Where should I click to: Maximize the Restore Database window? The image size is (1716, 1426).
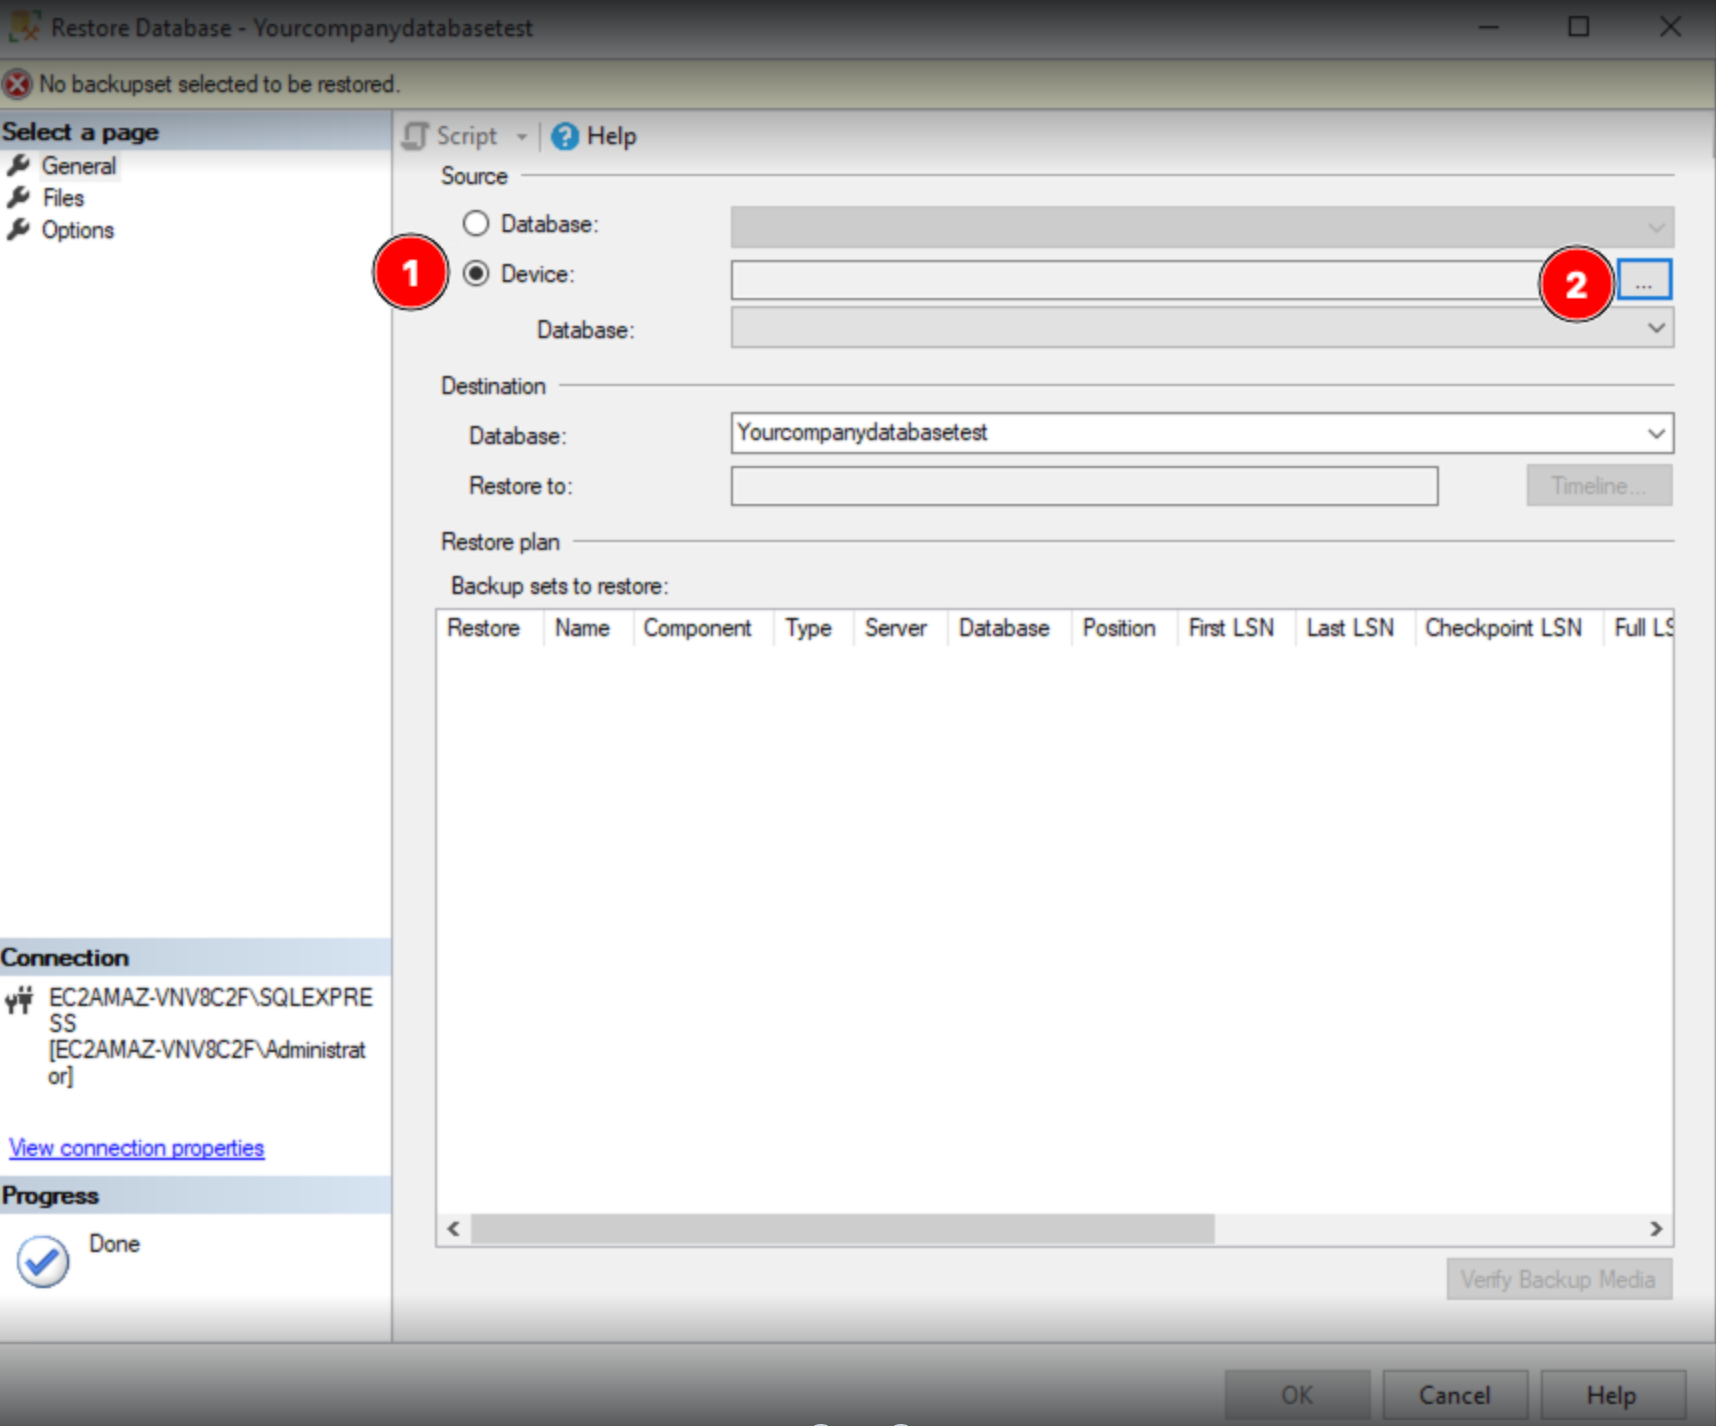point(1579,27)
